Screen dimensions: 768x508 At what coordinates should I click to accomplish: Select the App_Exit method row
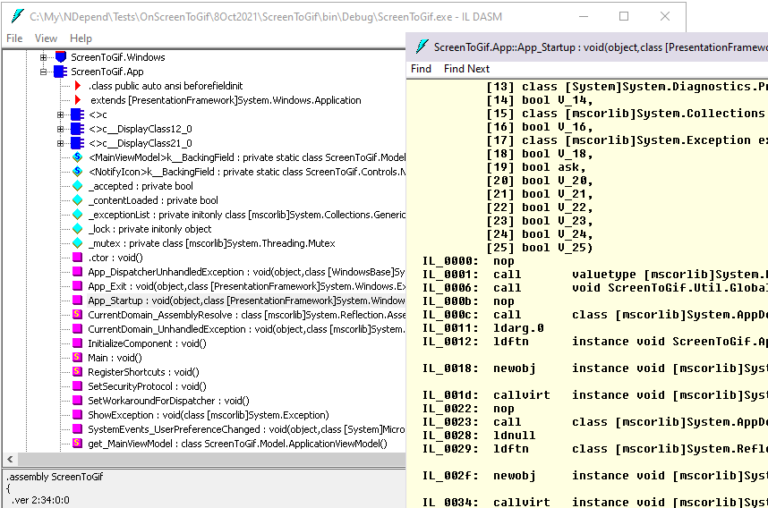click(246, 286)
